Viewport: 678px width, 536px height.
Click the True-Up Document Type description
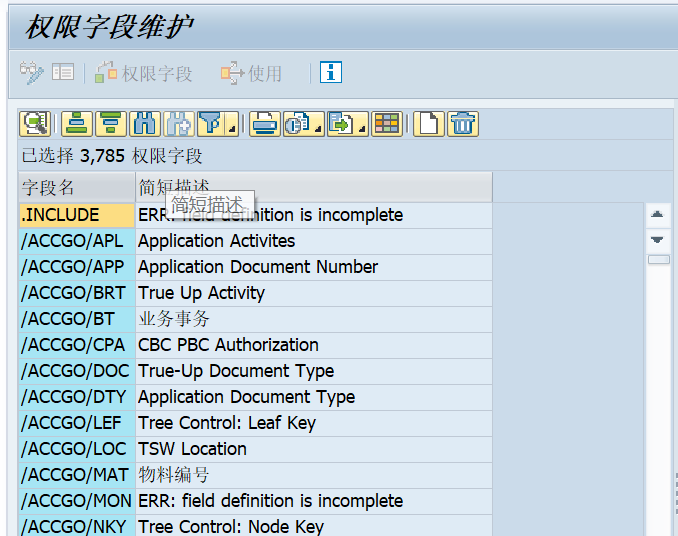(x=314, y=371)
